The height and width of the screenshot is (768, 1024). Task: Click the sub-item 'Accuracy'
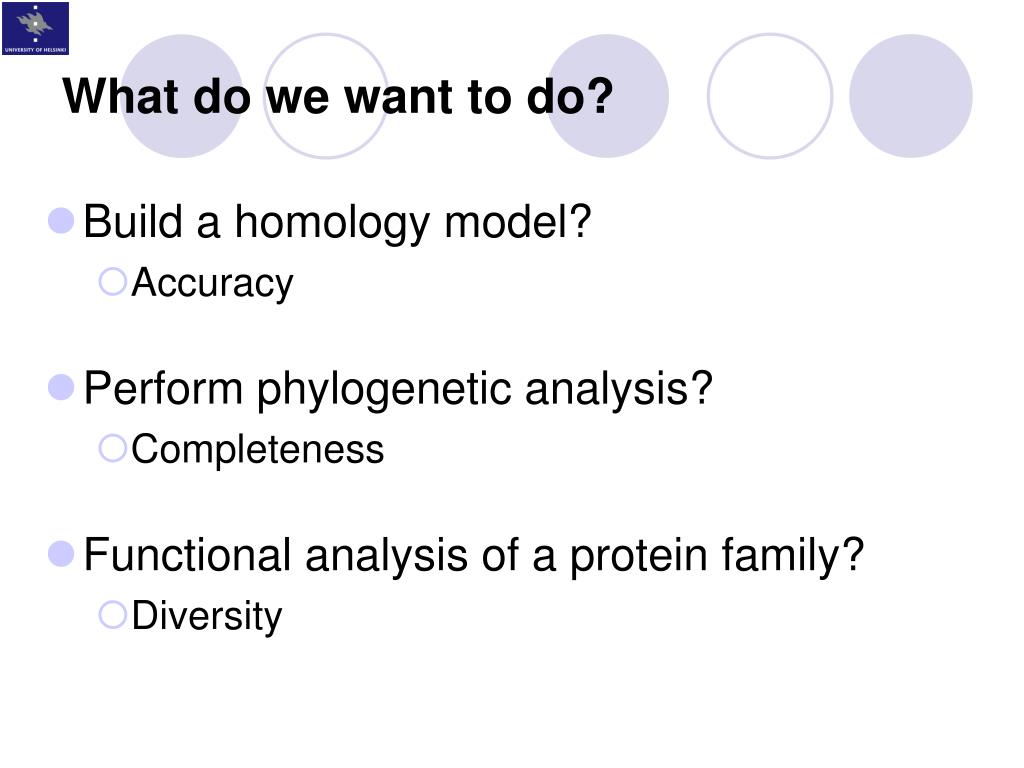[212, 284]
